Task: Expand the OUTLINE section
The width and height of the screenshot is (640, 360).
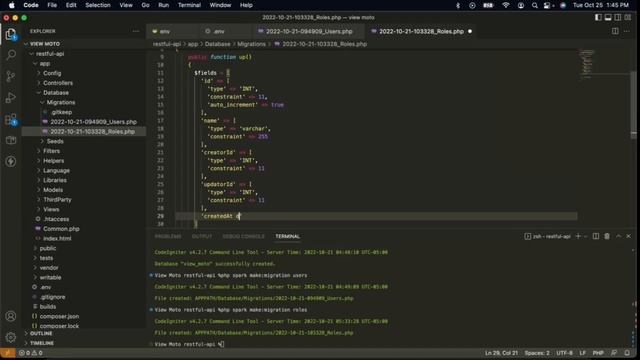Action: (41, 333)
